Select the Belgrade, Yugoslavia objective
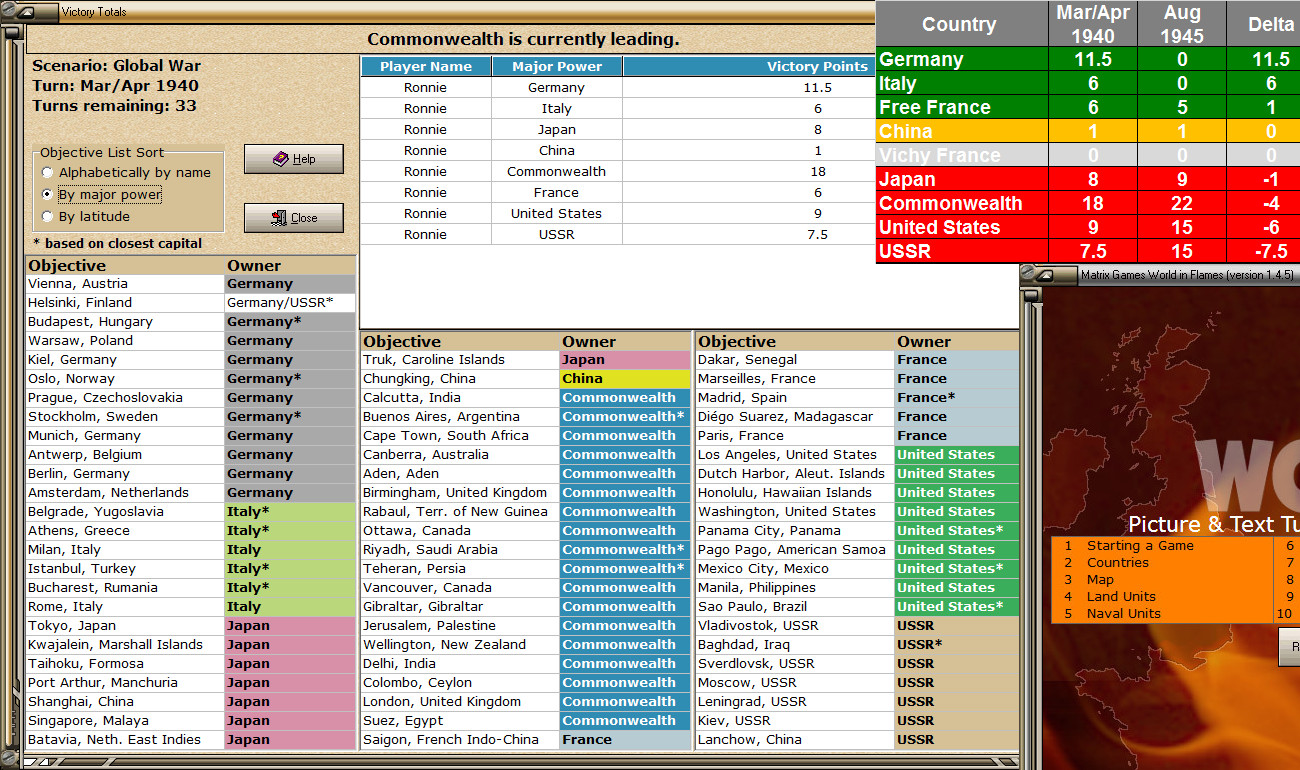The height and width of the screenshot is (770, 1300). pos(125,512)
